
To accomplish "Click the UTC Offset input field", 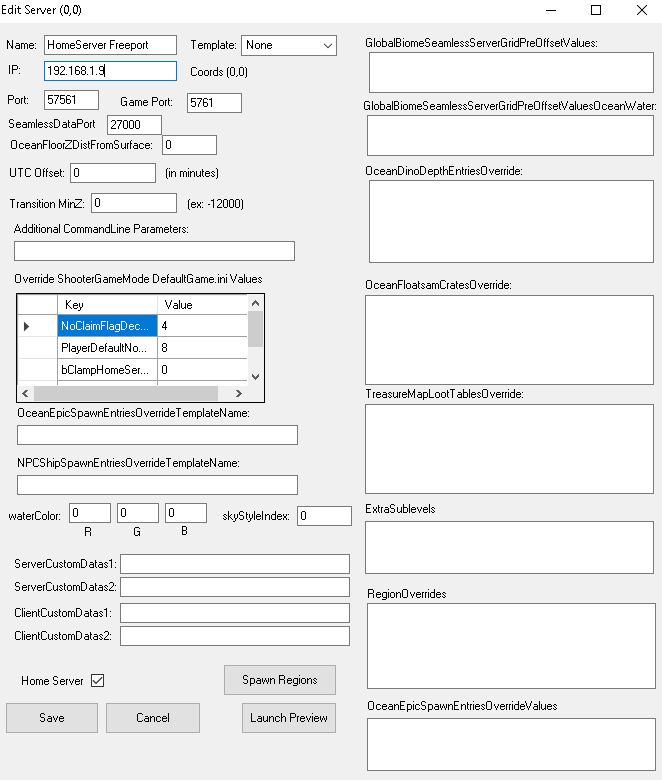I will [x=113, y=173].
